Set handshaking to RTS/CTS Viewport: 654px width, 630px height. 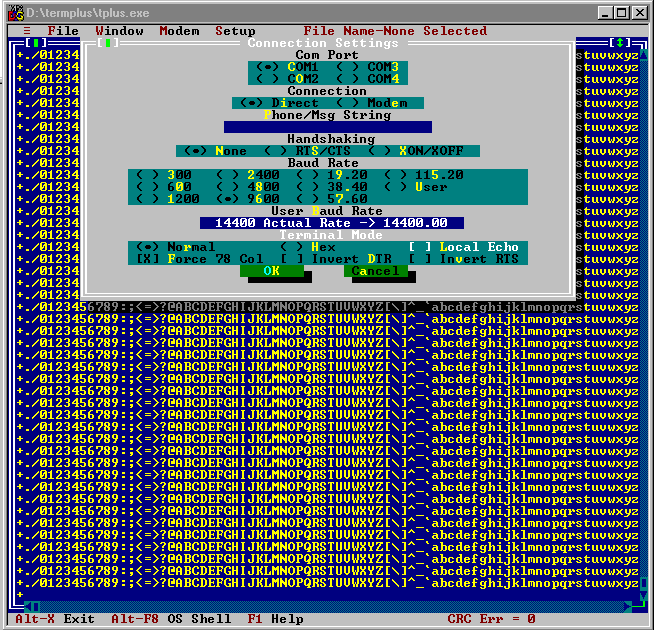click(x=308, y=151)
